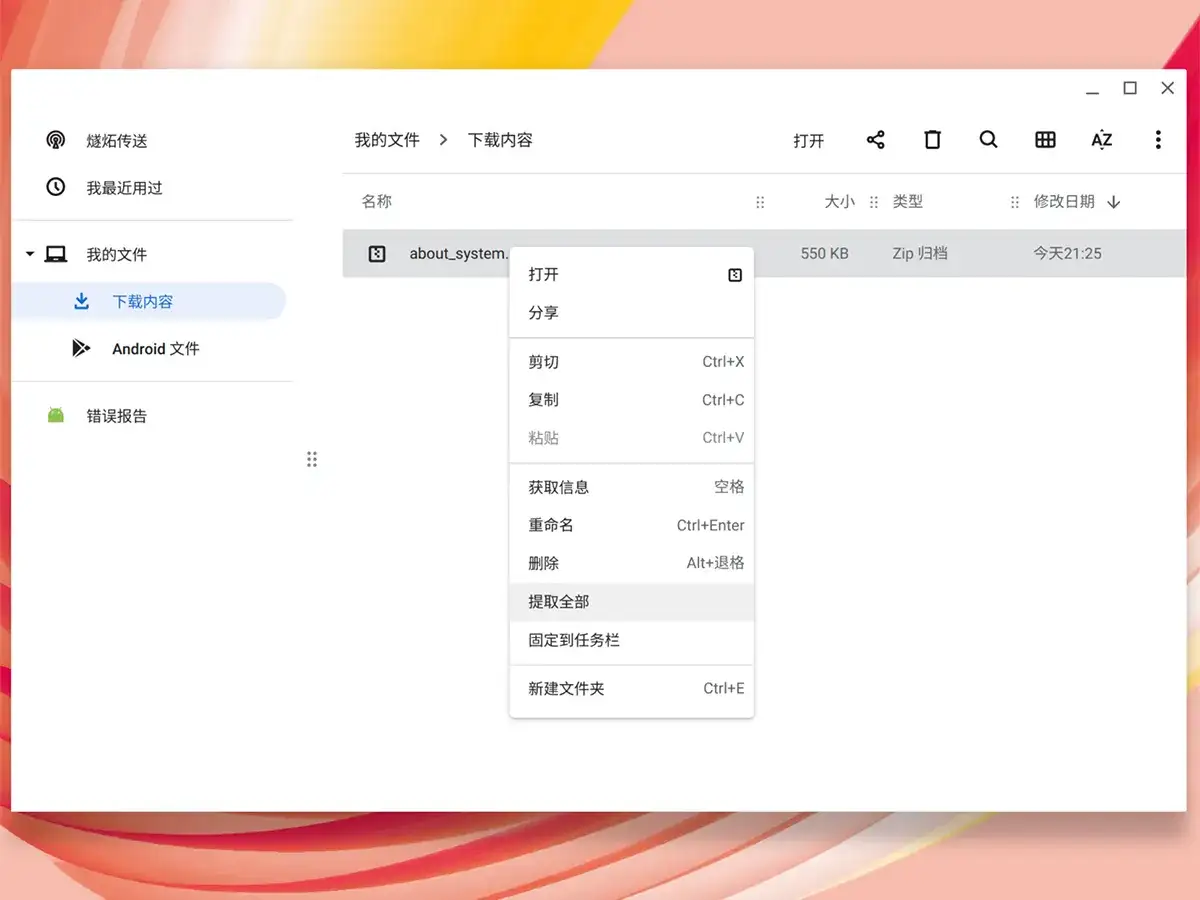Select 提取全部 to extract the zip
This screenshot has width=1200, height=900.
631,602
